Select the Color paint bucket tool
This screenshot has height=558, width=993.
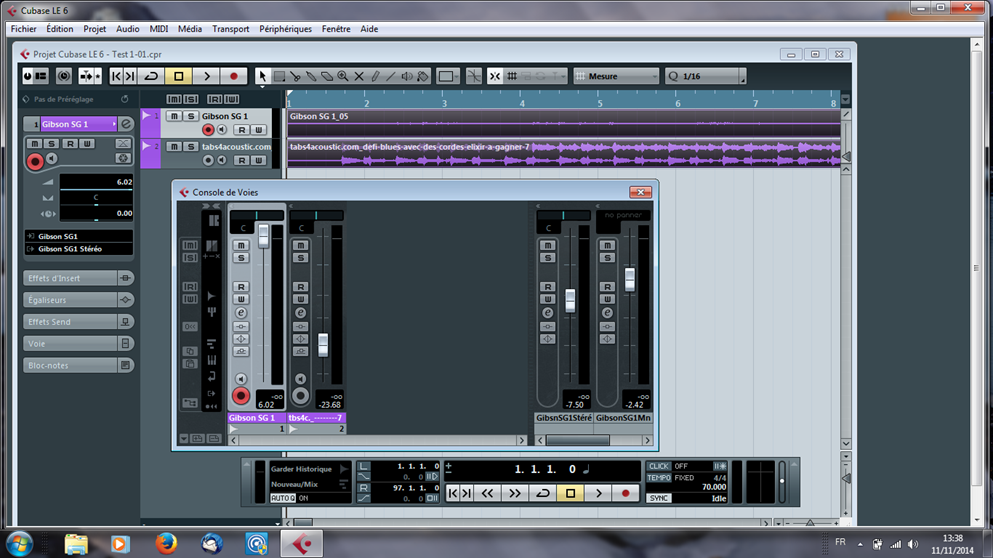pyautogui.click(x=422, y=76)
